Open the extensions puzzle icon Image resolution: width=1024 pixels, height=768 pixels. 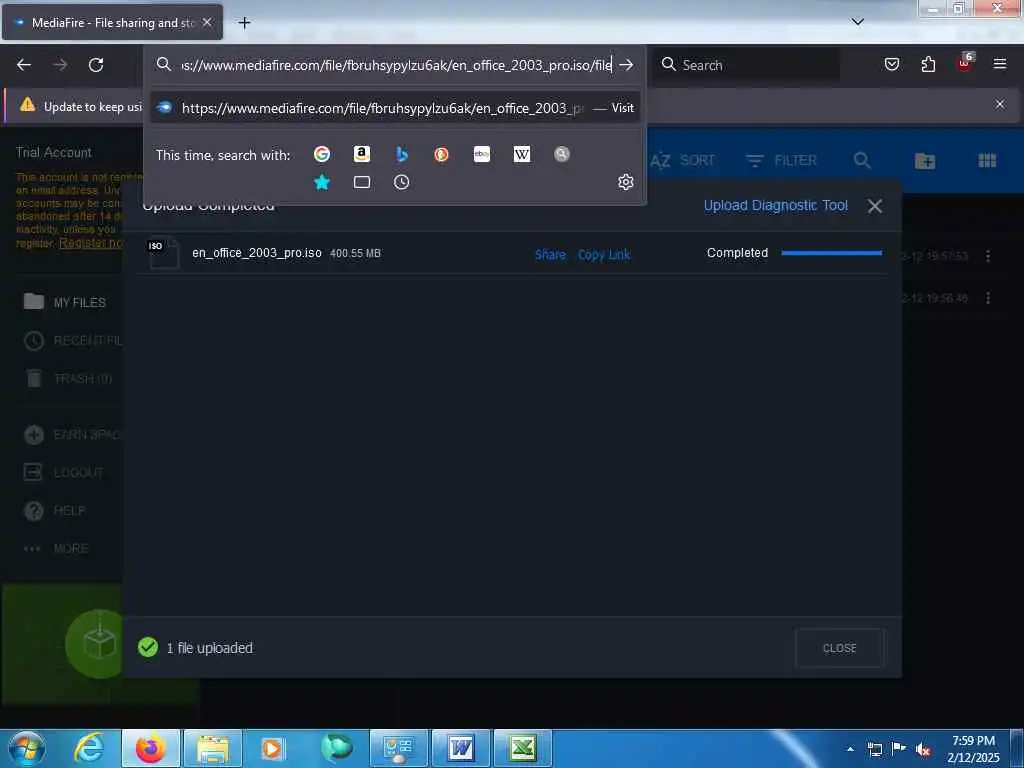pyautogui.click(x=928, y=65)
